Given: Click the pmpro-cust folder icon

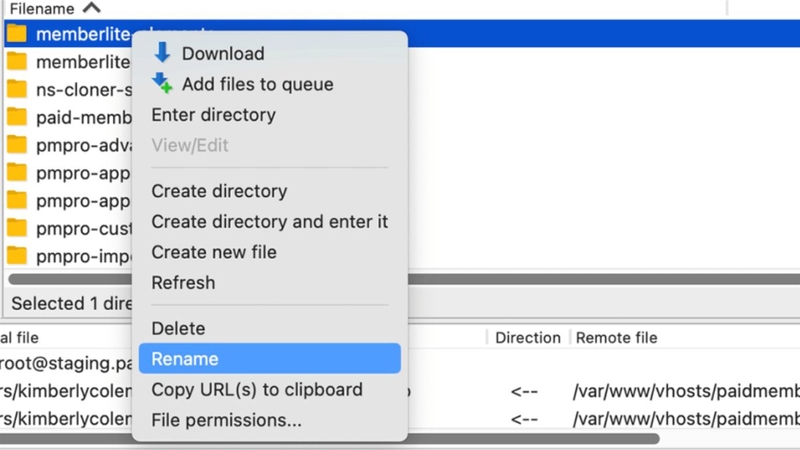Looking at the screenshot, I should (x=17, y=228).
